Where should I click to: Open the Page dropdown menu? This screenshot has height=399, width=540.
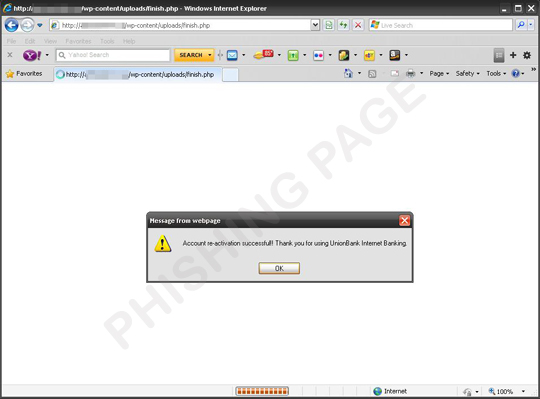439,74
